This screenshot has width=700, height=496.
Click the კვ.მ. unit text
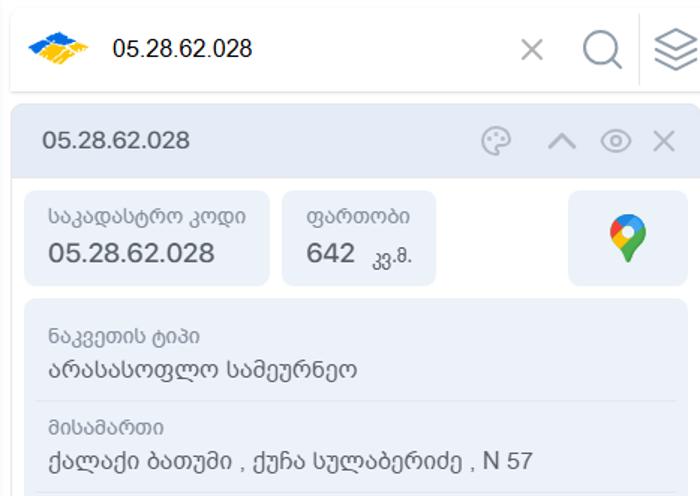(392, 258)
